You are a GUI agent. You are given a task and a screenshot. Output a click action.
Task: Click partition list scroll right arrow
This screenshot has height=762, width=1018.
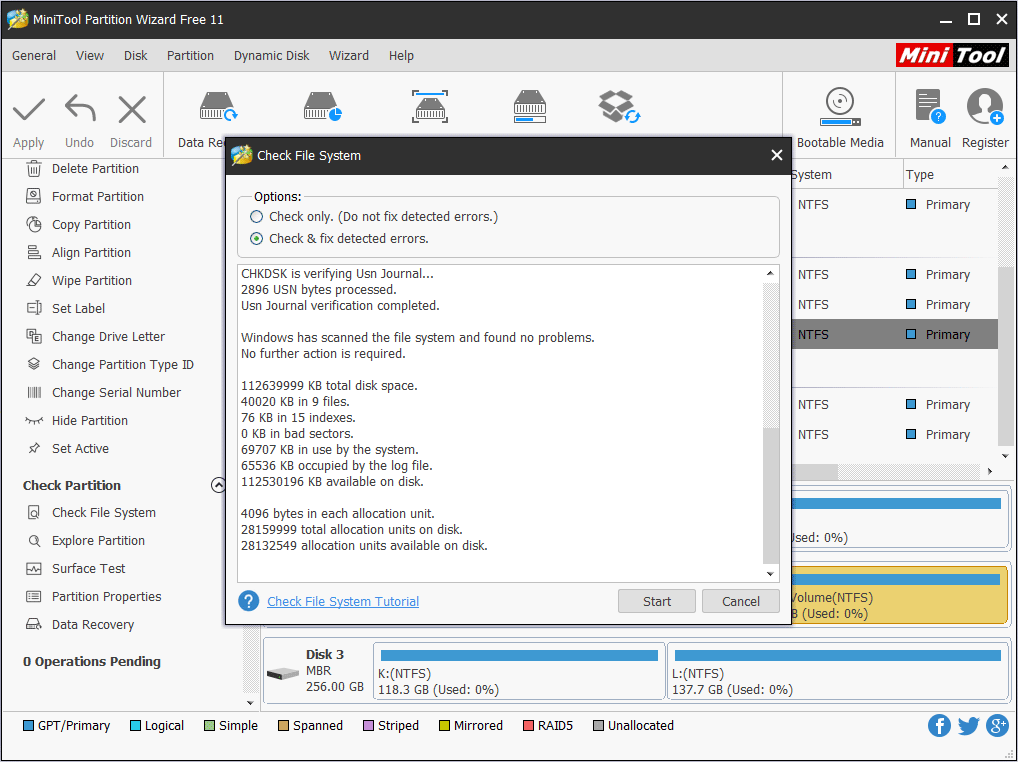[x=990, y=471]
